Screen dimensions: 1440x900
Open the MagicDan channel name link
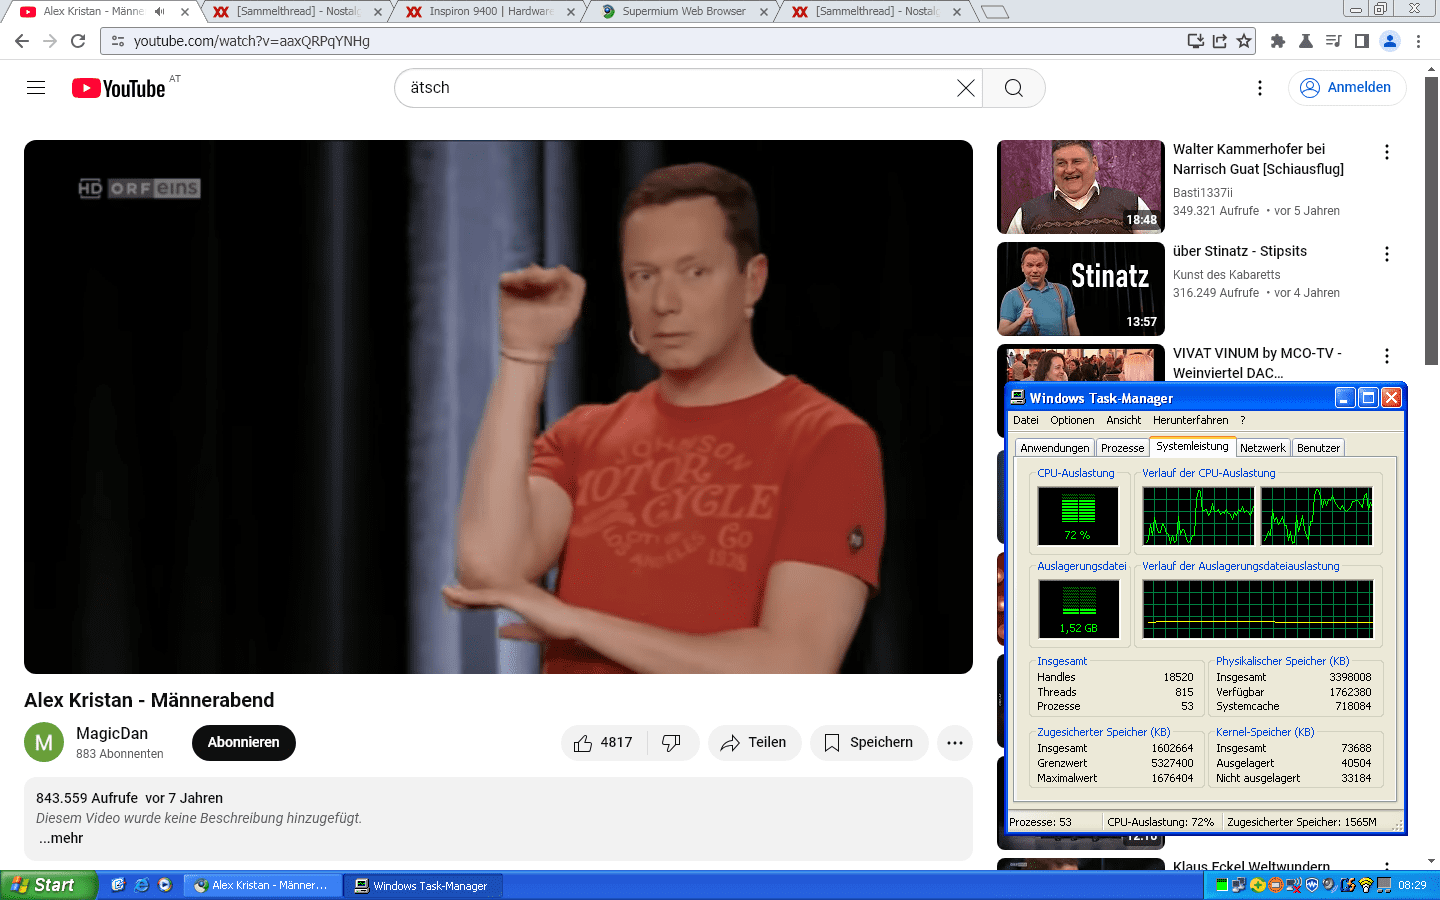tap(112, 733)
